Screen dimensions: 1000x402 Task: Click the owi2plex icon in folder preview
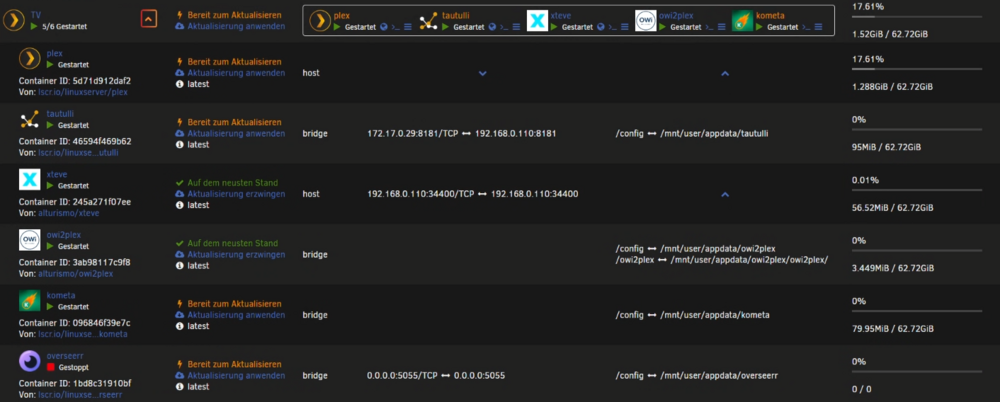[x=646, y=20]
